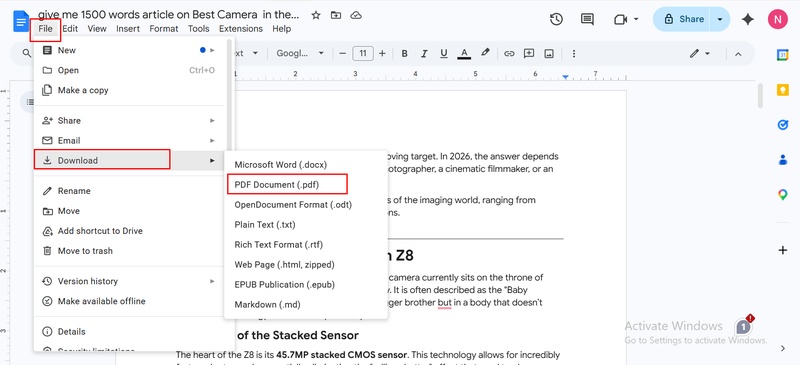Viewport: 800px width, 365px height.
Task: Expand the New submenu
Action: tap(130, 50)
